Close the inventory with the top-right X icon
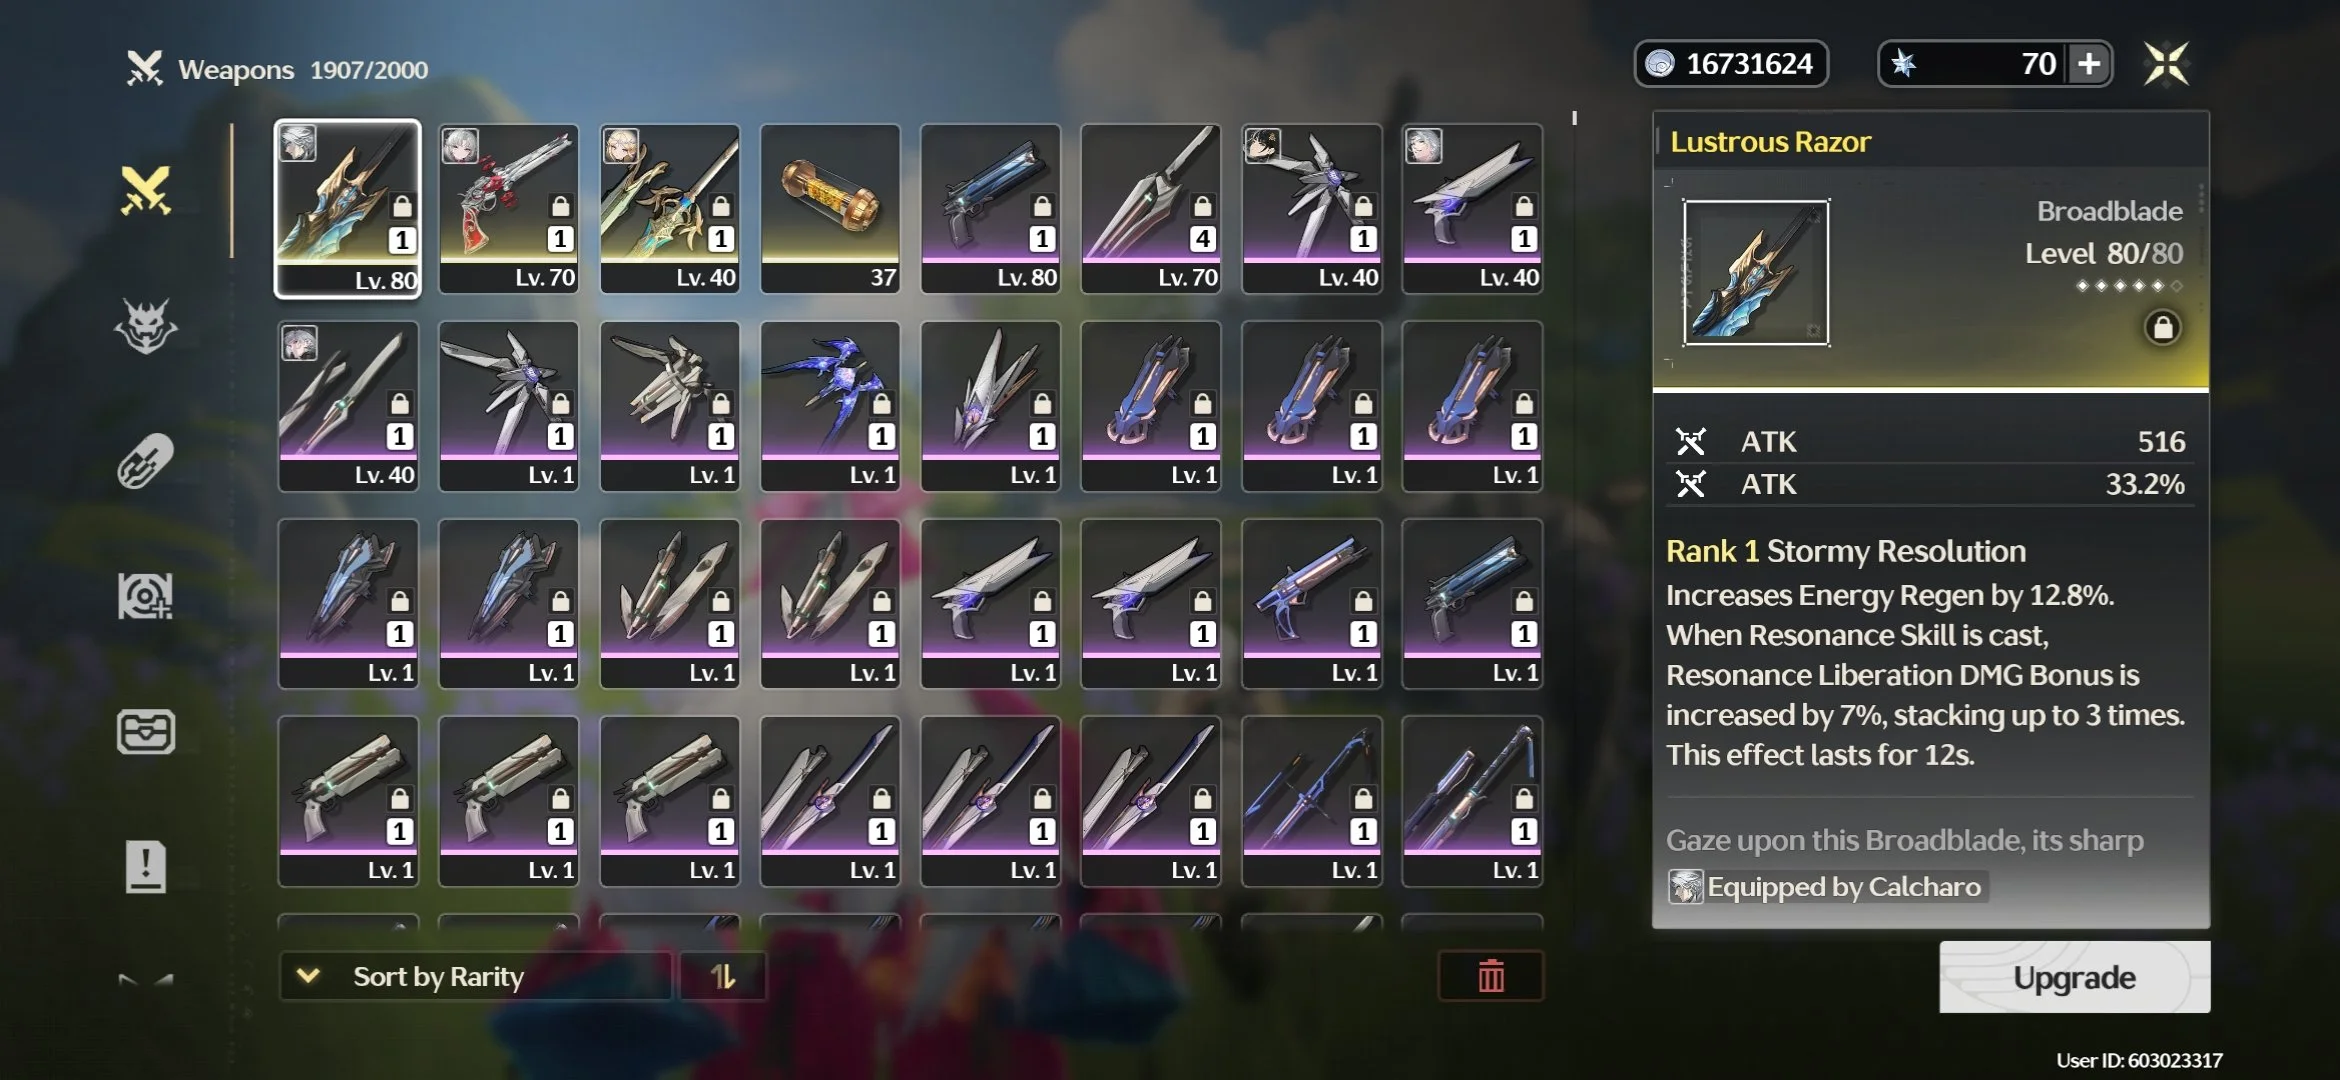The image size is (2340, 1080). click(x=2166, y=64)
